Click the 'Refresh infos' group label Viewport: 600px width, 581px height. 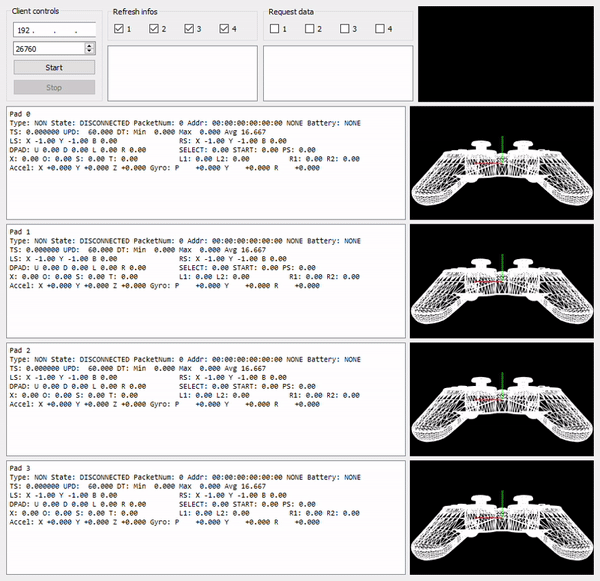coord(135,12)
